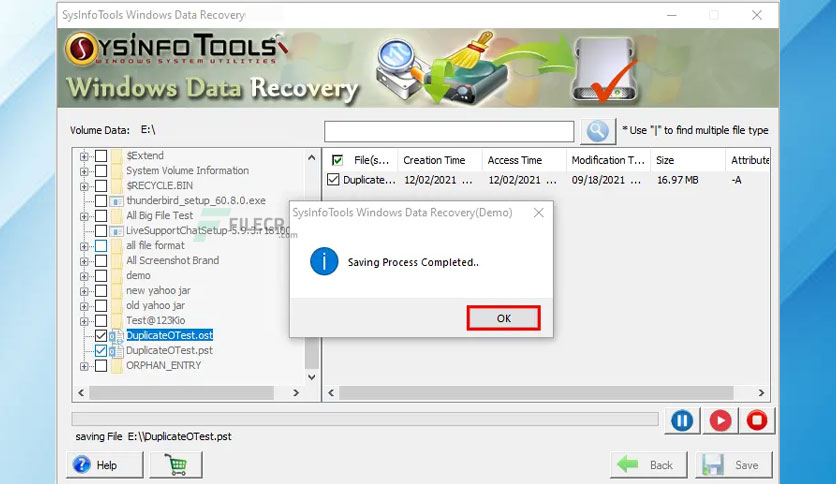Uncheck the DuplicateOTest.pst checkbox
This screenshot has width=836, height=484.
click(x=101, y=351)
